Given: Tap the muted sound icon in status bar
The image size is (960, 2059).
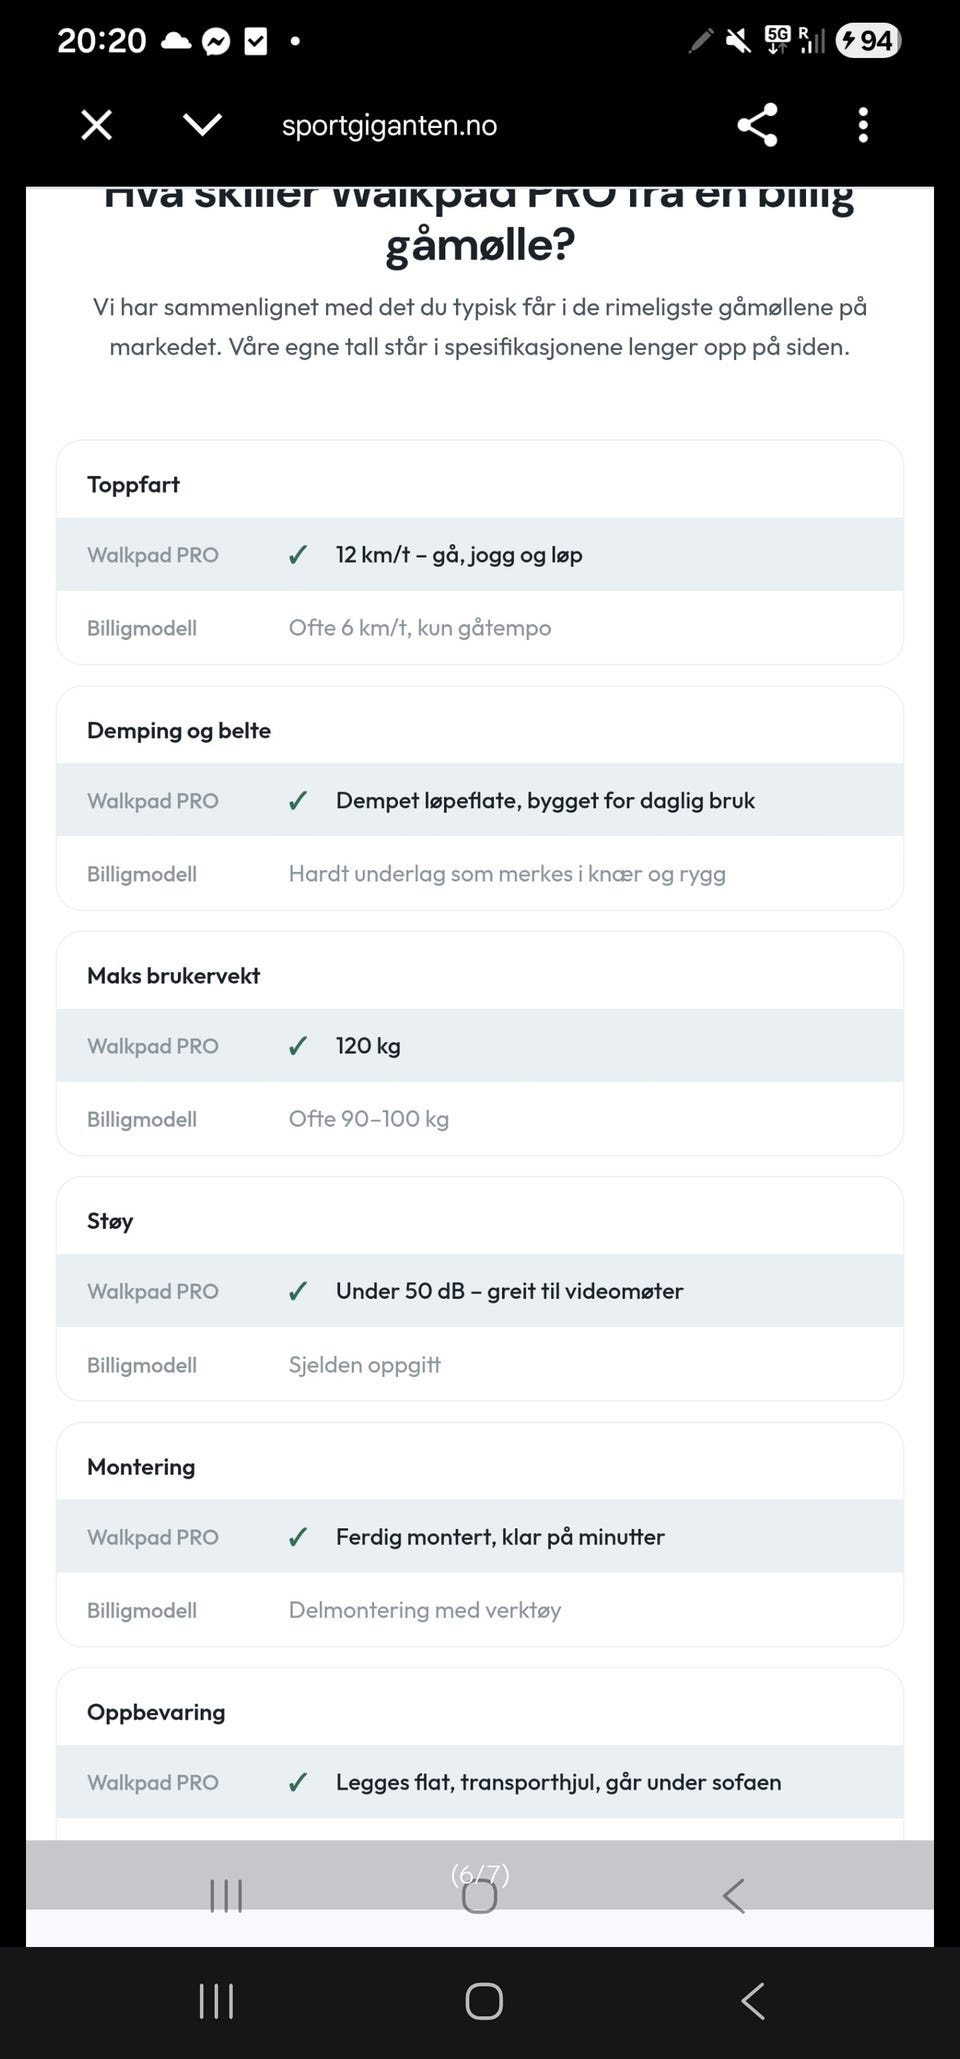Looking at the screenshot, I should click(x=738, y=41).
